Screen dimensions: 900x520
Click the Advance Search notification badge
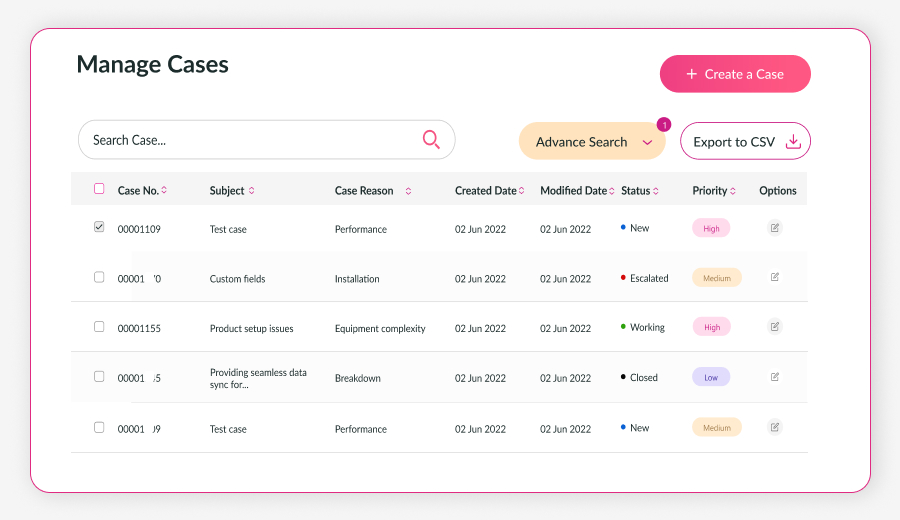663,125
